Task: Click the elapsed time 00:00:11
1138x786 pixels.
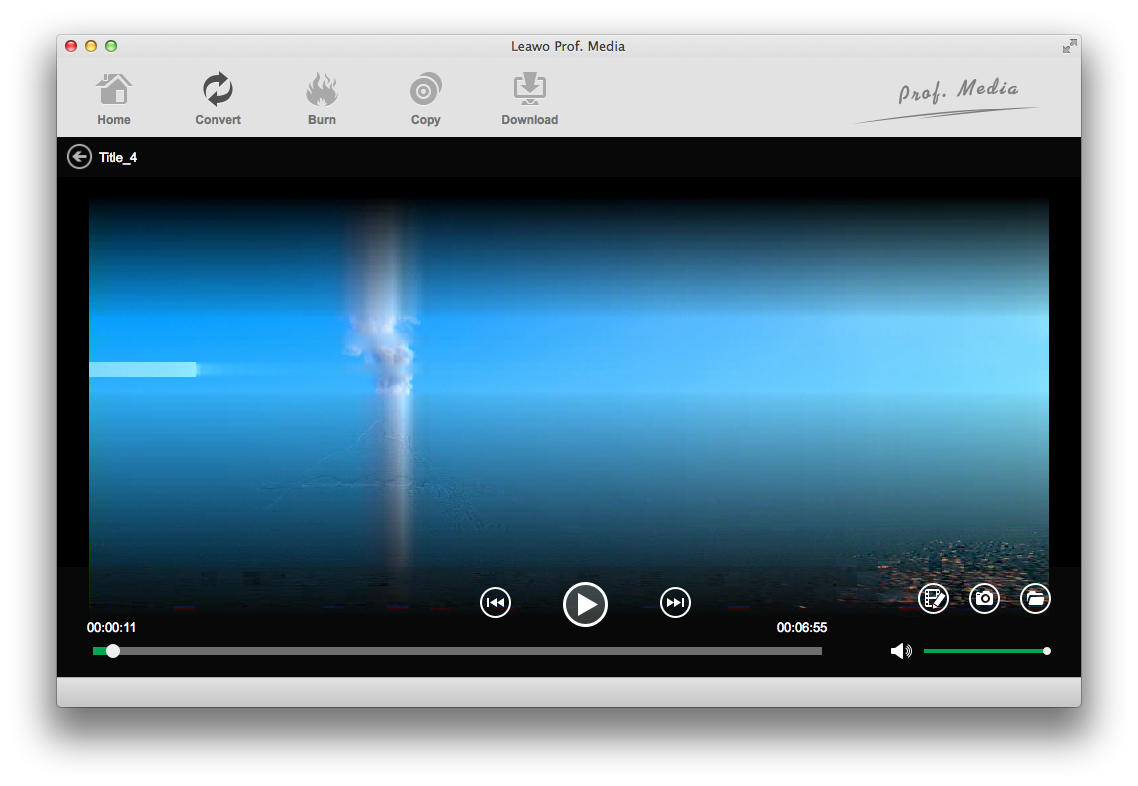Action: coord(111,627)
